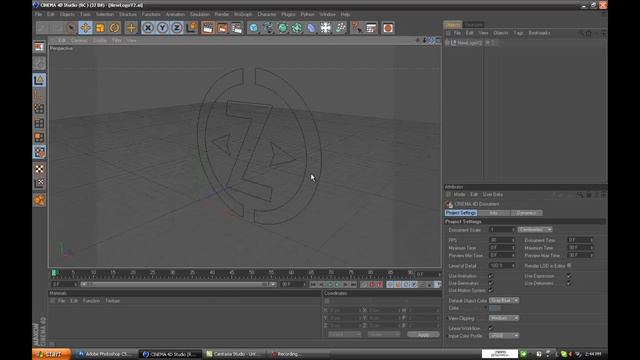Click the FPS field stepper arrows
Image resolution: width=640 pixels, height=360 pixels.
point(513,240)
